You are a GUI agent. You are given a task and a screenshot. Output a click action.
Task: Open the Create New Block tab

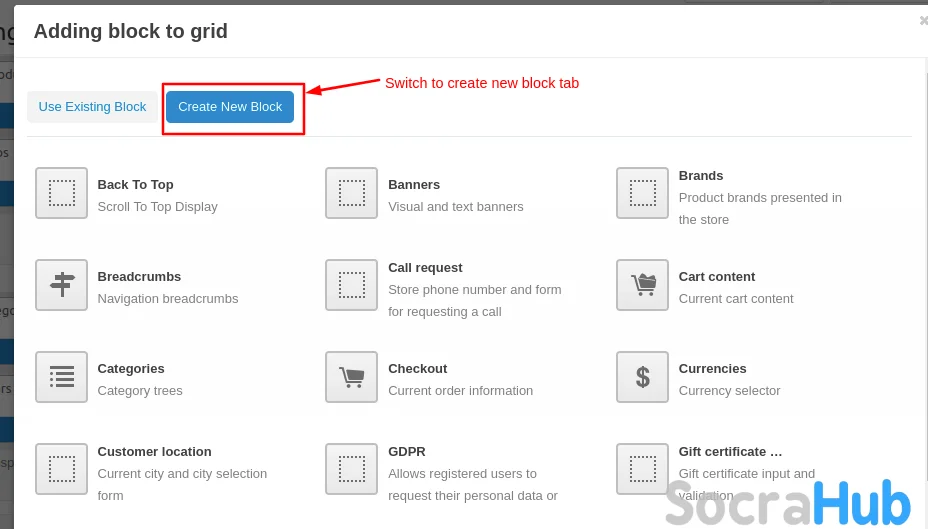tap(230, 107)
